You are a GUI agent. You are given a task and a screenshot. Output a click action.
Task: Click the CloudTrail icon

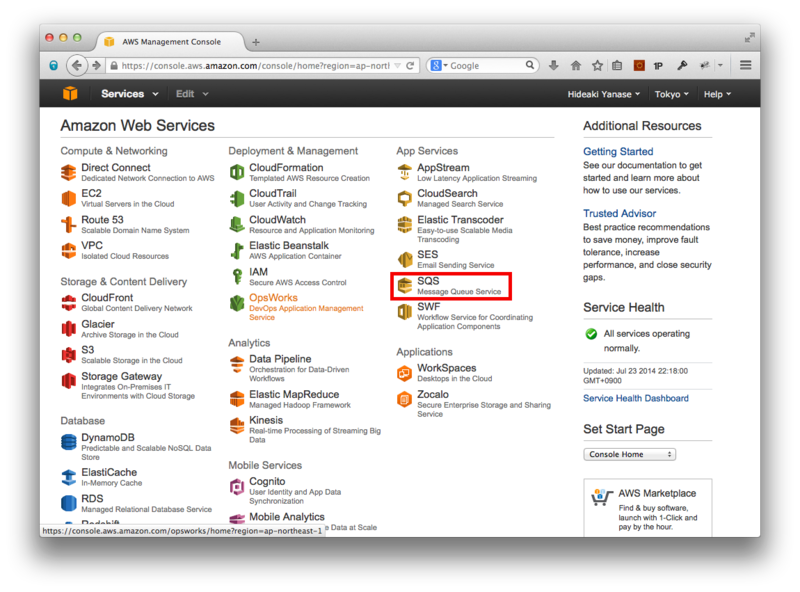[237, 198]
